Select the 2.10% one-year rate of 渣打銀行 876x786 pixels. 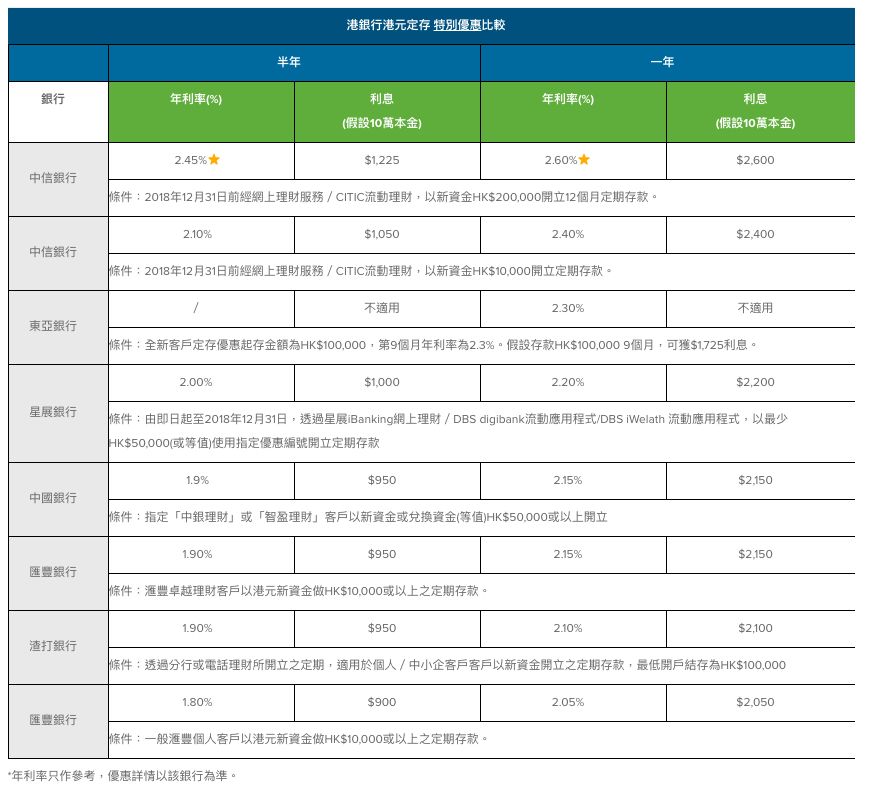pyautogui.click(x=573, y=629)
